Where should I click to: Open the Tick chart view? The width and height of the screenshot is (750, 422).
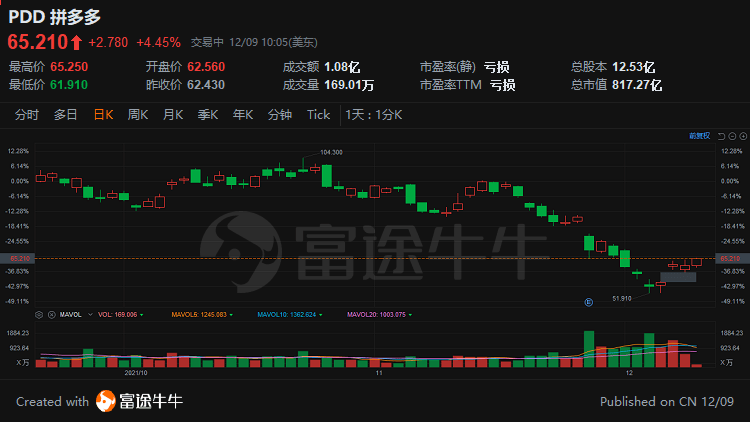tap(318, 115)
